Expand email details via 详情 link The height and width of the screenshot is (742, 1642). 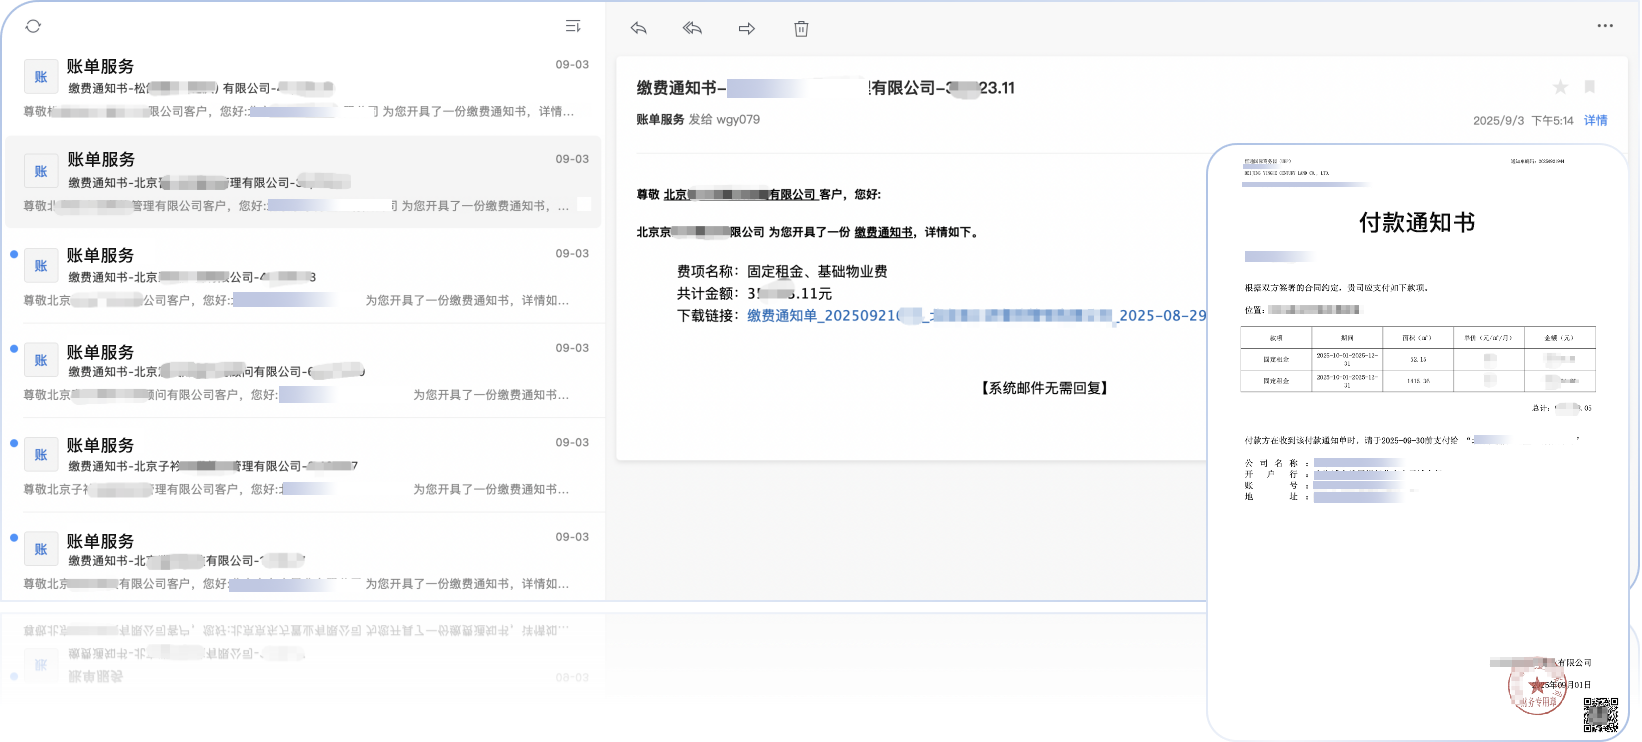click(1596, 120)
